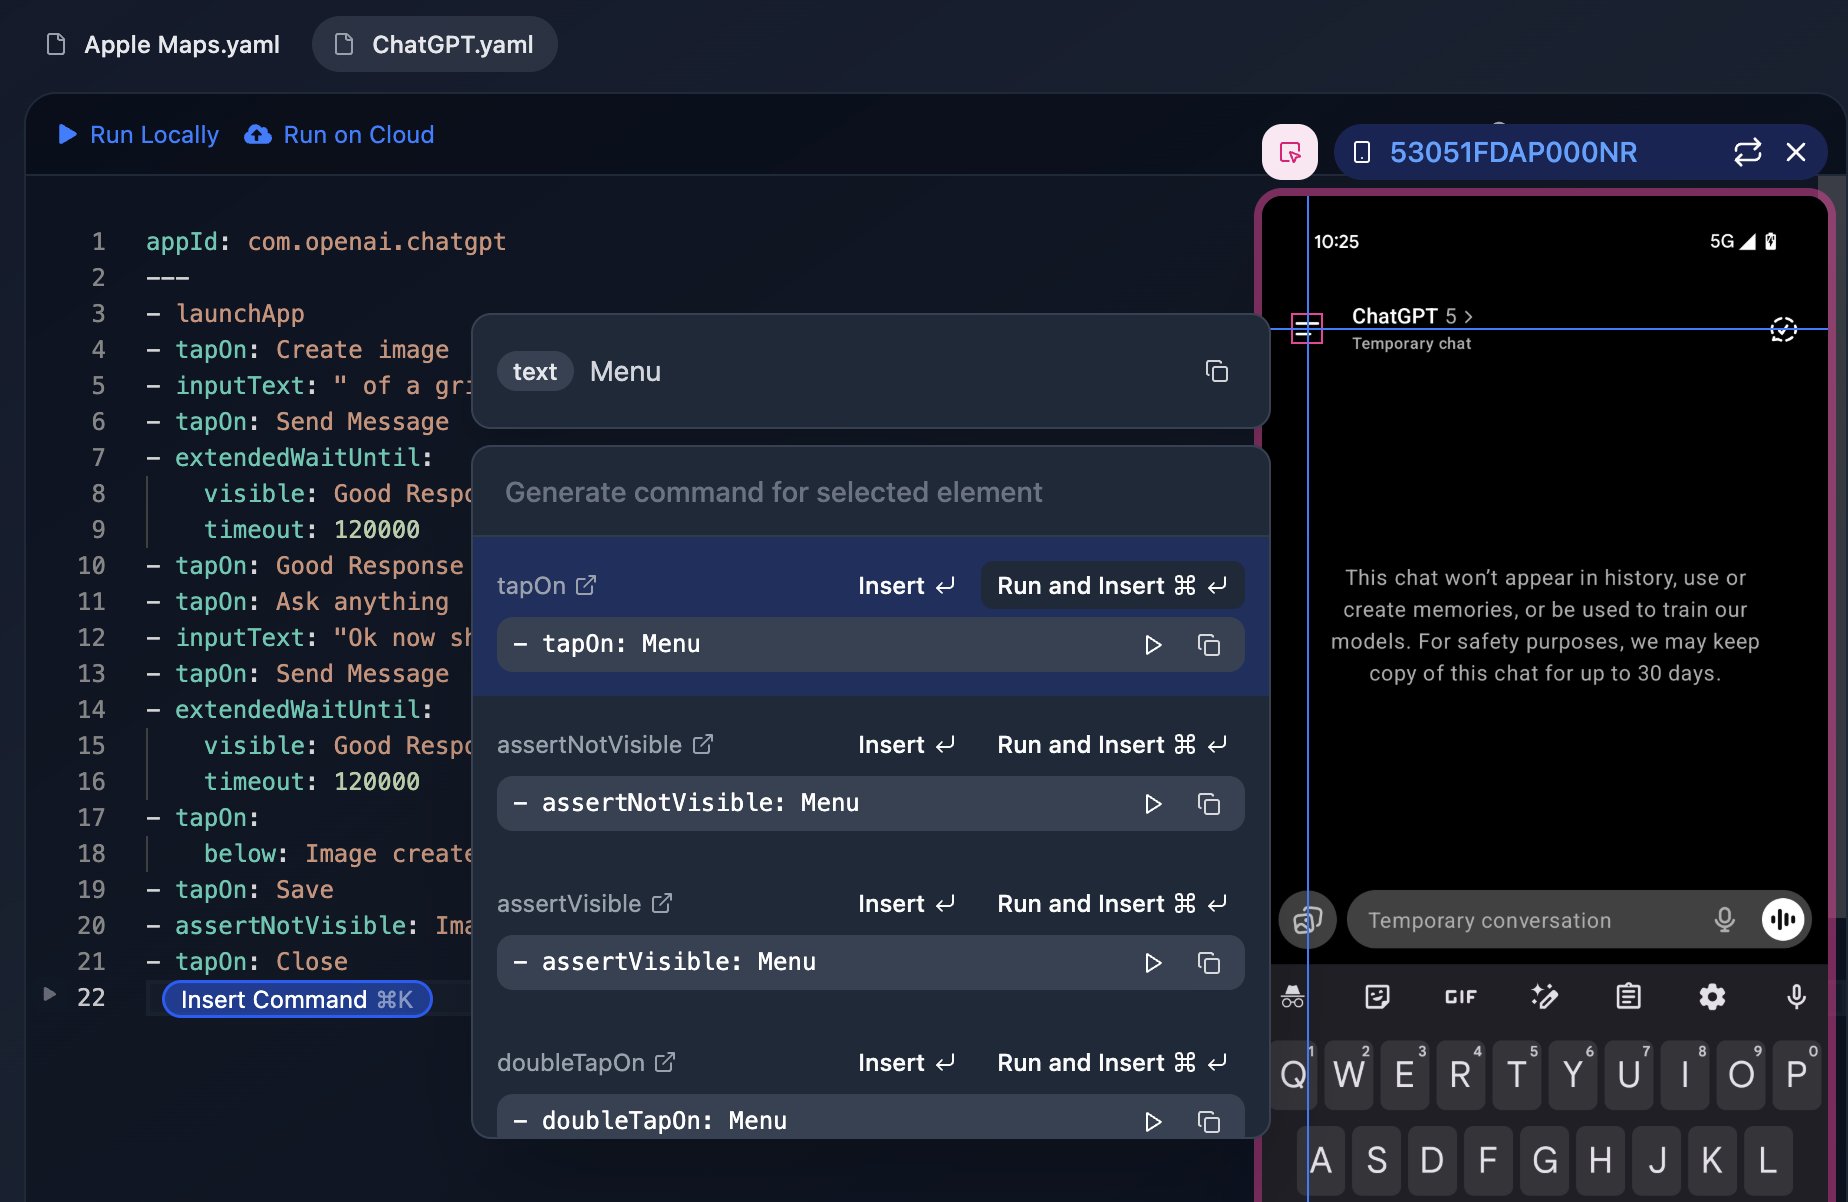Select the ChatGPT.yaml tab

435,45
